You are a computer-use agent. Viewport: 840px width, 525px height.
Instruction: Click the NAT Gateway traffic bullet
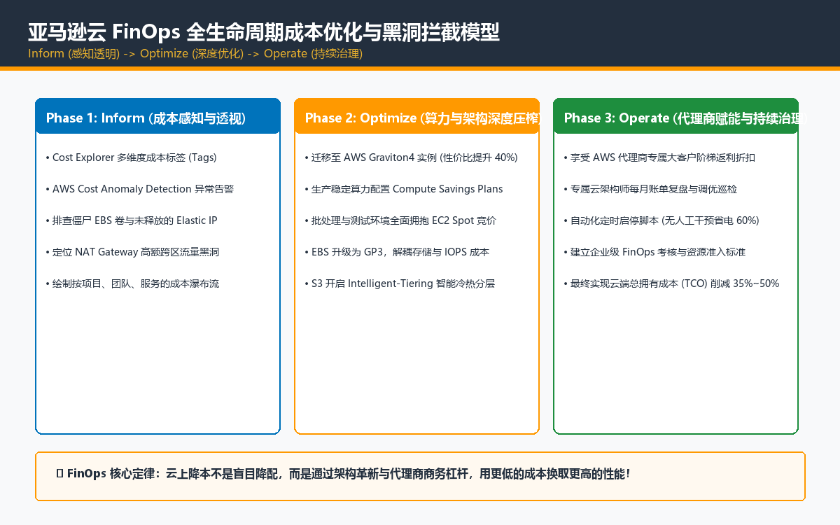pyautogui.click(x=132, y=252)
